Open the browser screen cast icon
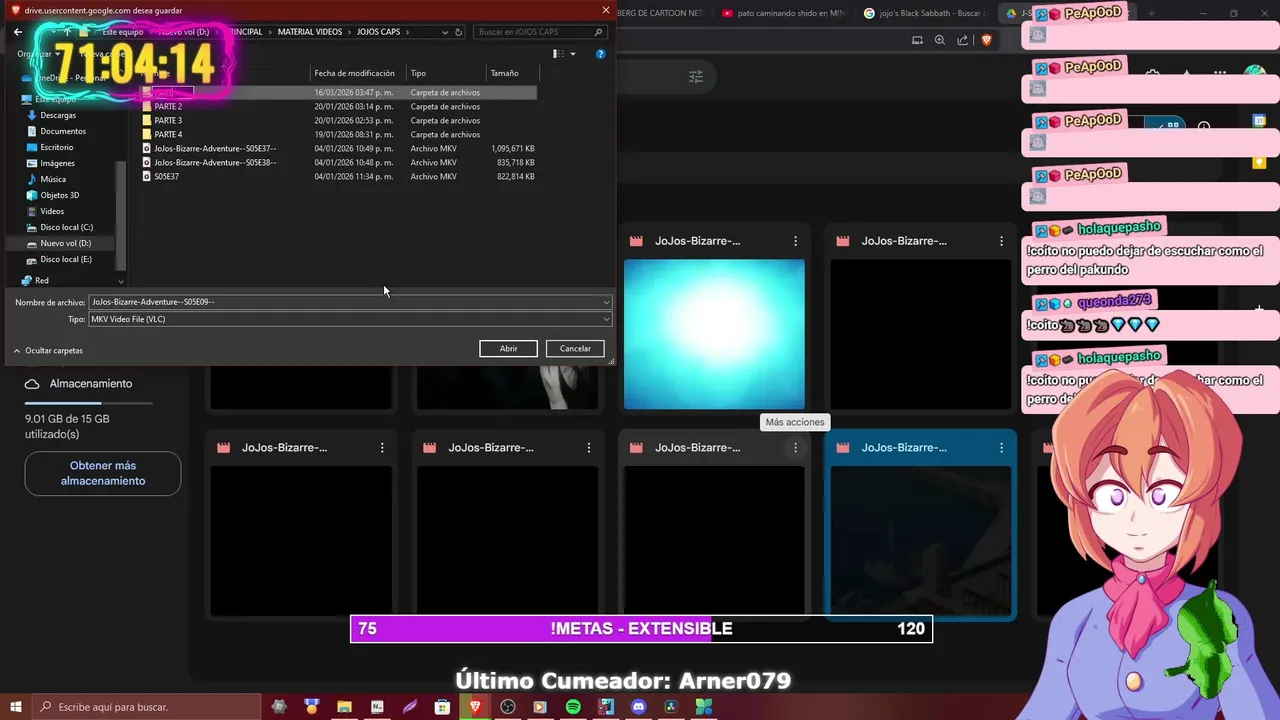 [917, 40]
